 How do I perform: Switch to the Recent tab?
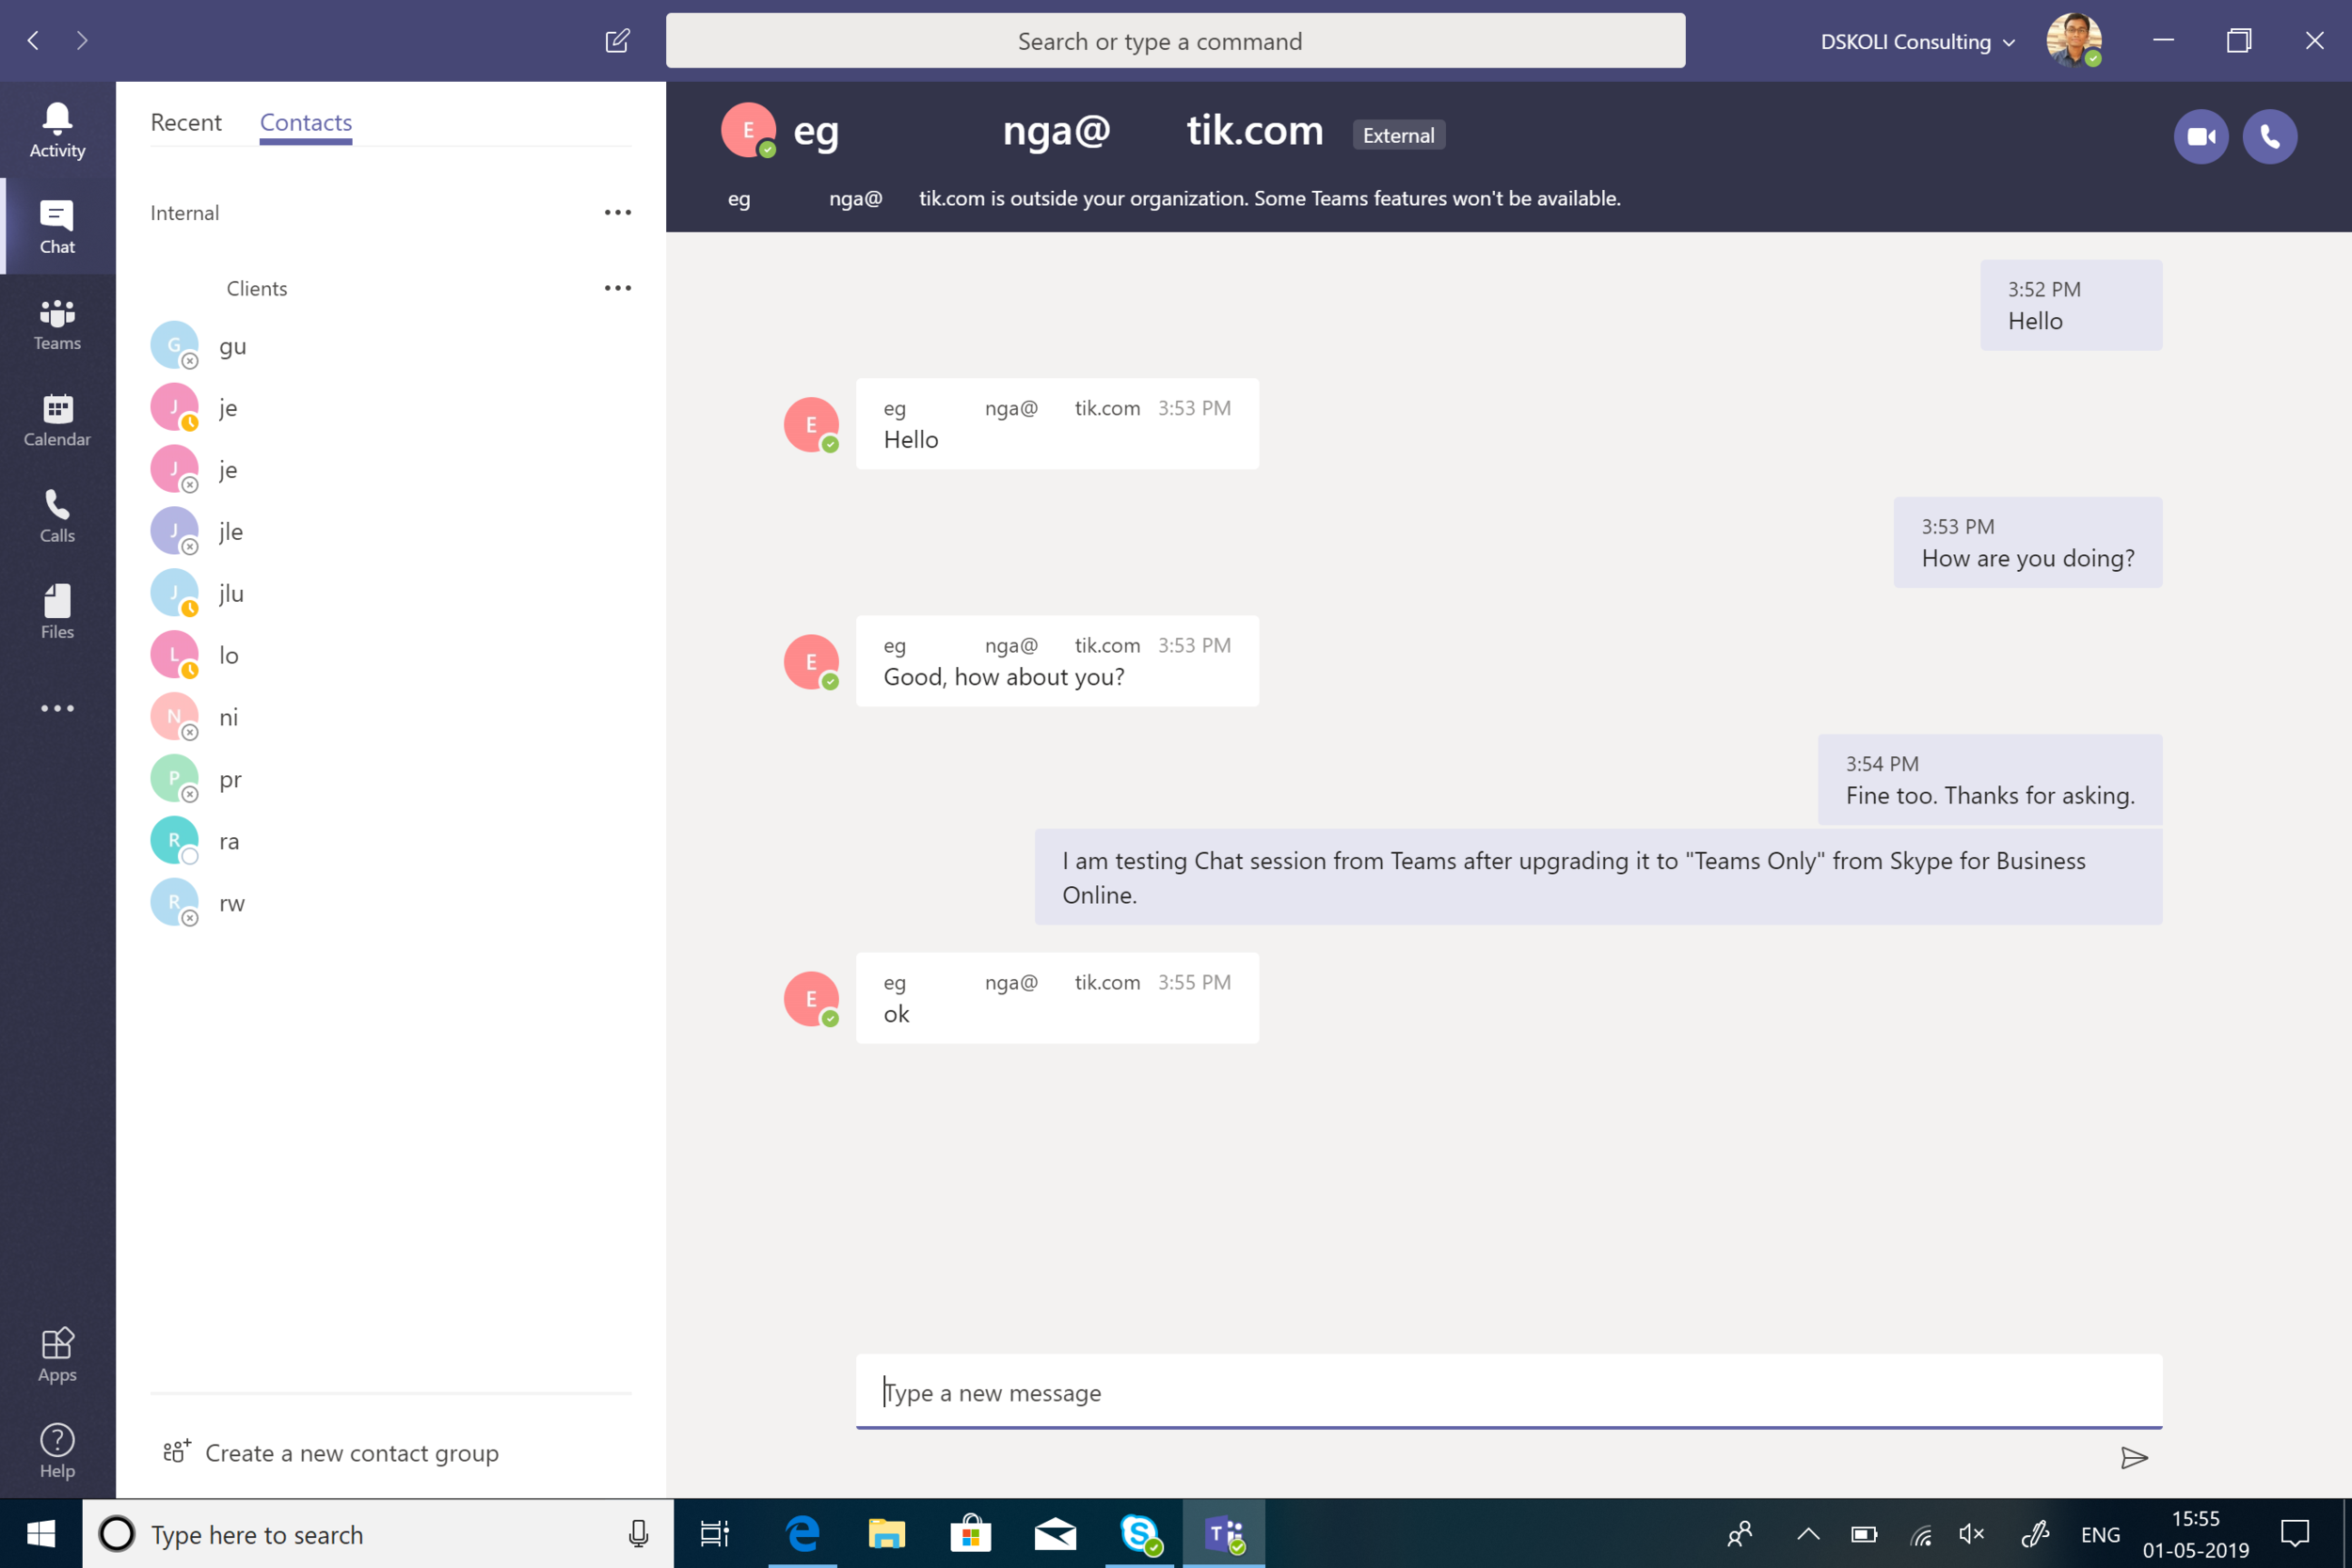(x=186, y=122)
